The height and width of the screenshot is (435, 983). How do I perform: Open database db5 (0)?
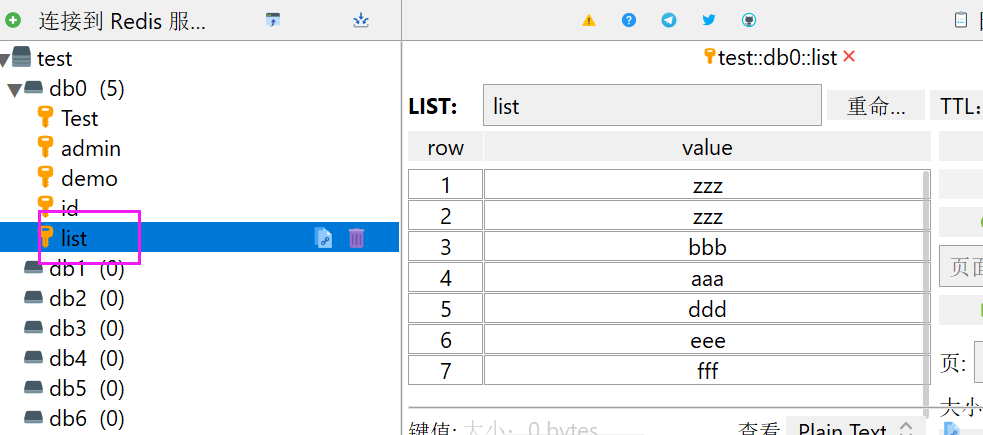coord(87,389)
